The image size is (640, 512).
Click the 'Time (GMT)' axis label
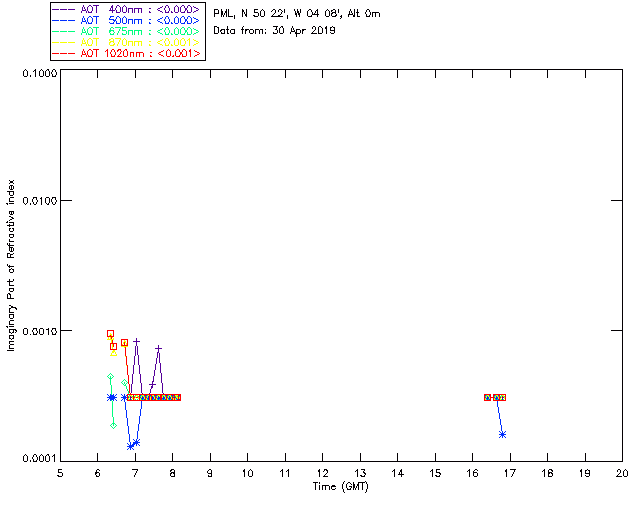pyautogui.click(x=340, y=487)
